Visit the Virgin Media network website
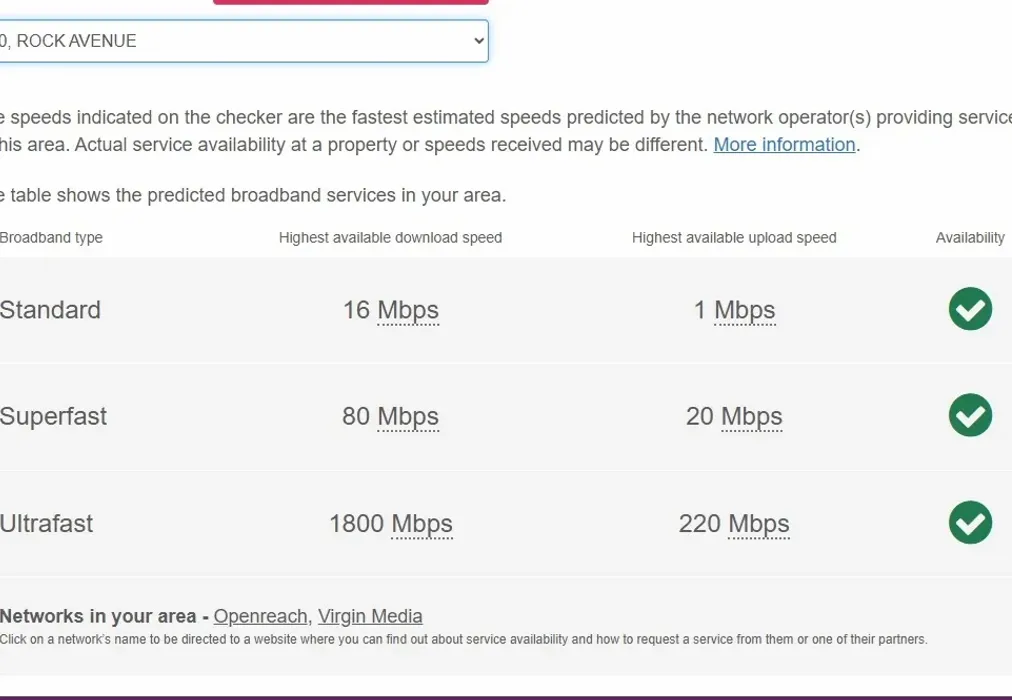The height and width of the screenshot is (700, 1012). coord(370,616)
